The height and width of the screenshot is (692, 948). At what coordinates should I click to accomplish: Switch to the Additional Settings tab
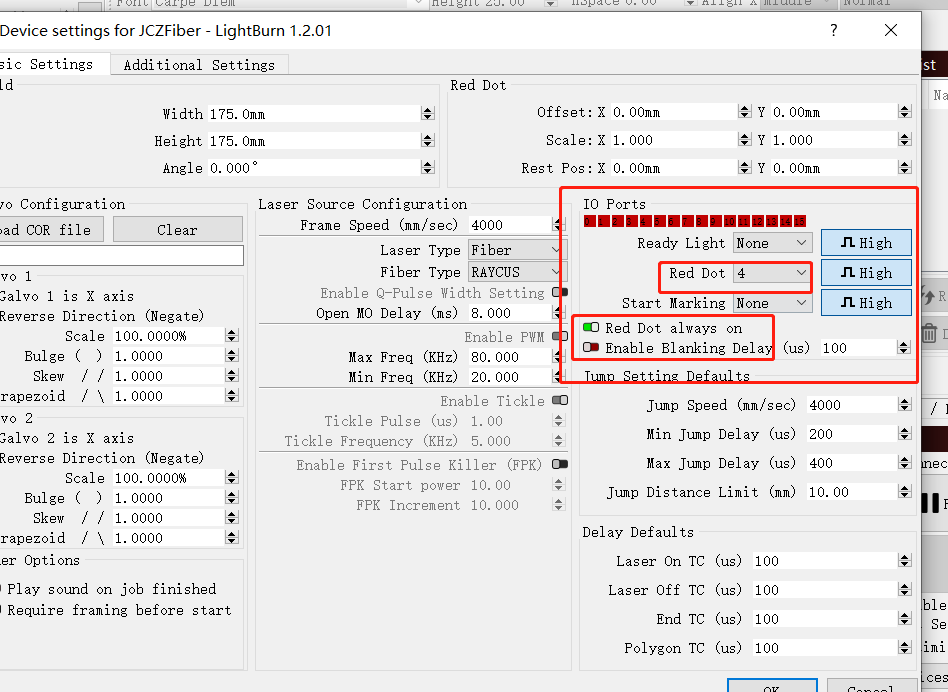click(x=199, y=65)
